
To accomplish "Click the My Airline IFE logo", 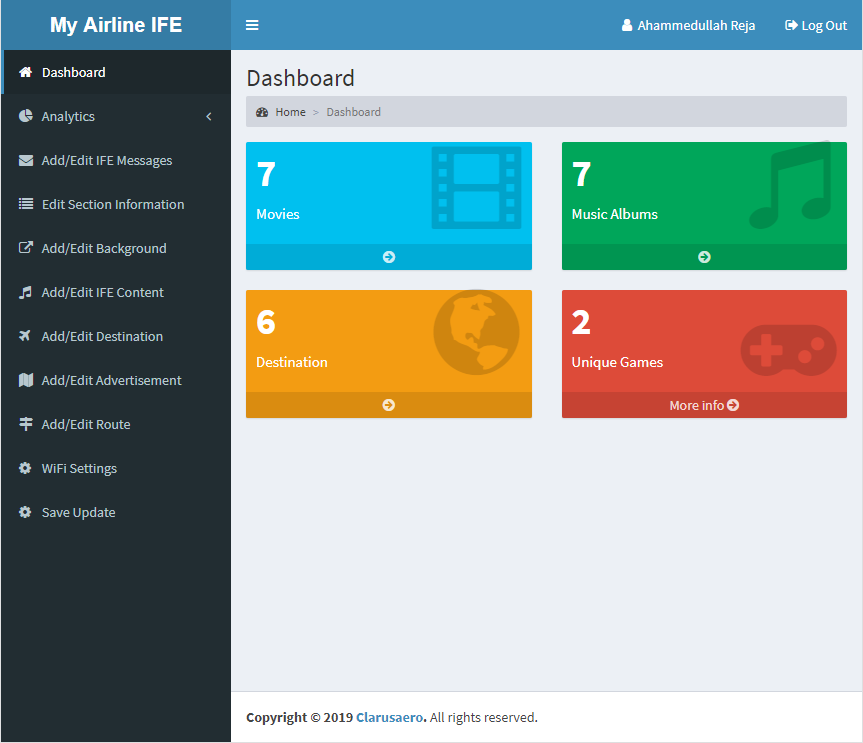I will 116,25.
